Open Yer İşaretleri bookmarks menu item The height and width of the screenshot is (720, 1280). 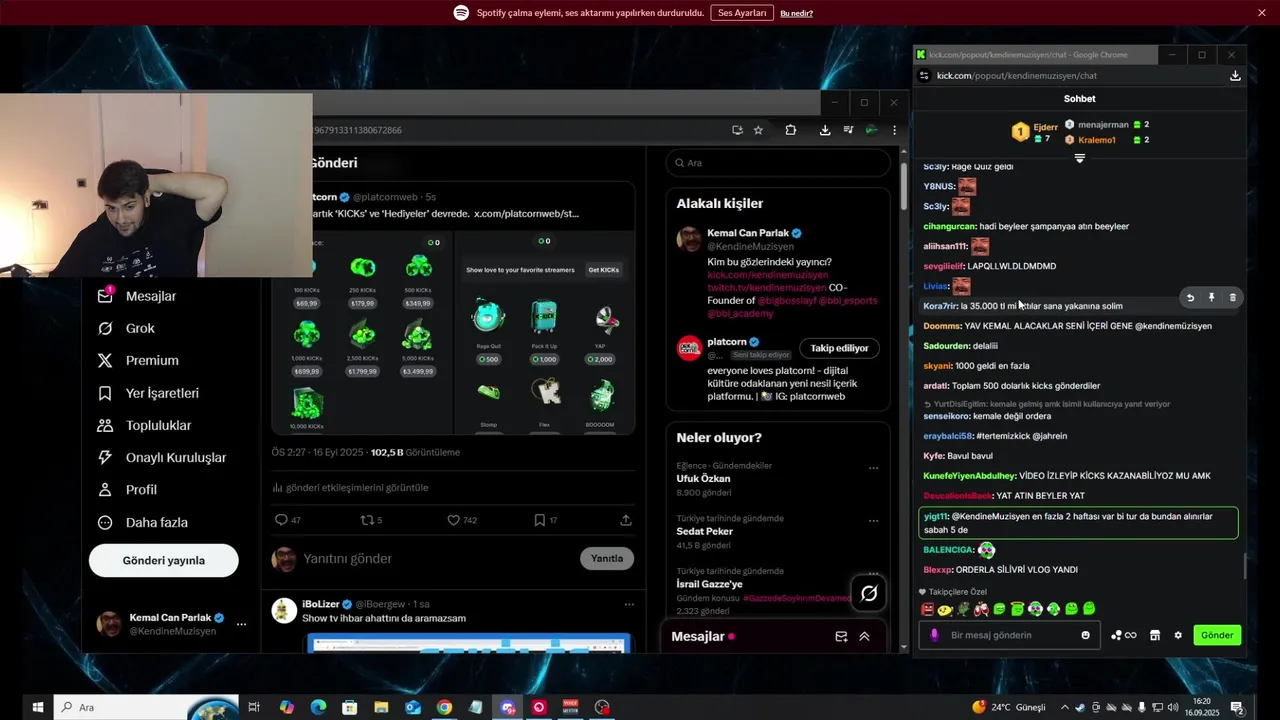[x=147, y=393]
